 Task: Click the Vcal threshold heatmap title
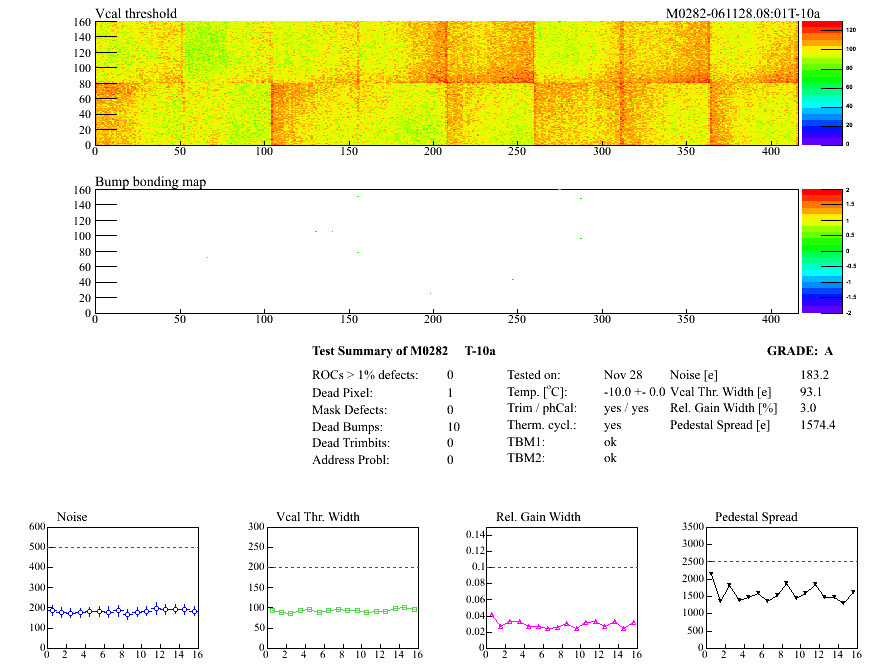point(136,13)
